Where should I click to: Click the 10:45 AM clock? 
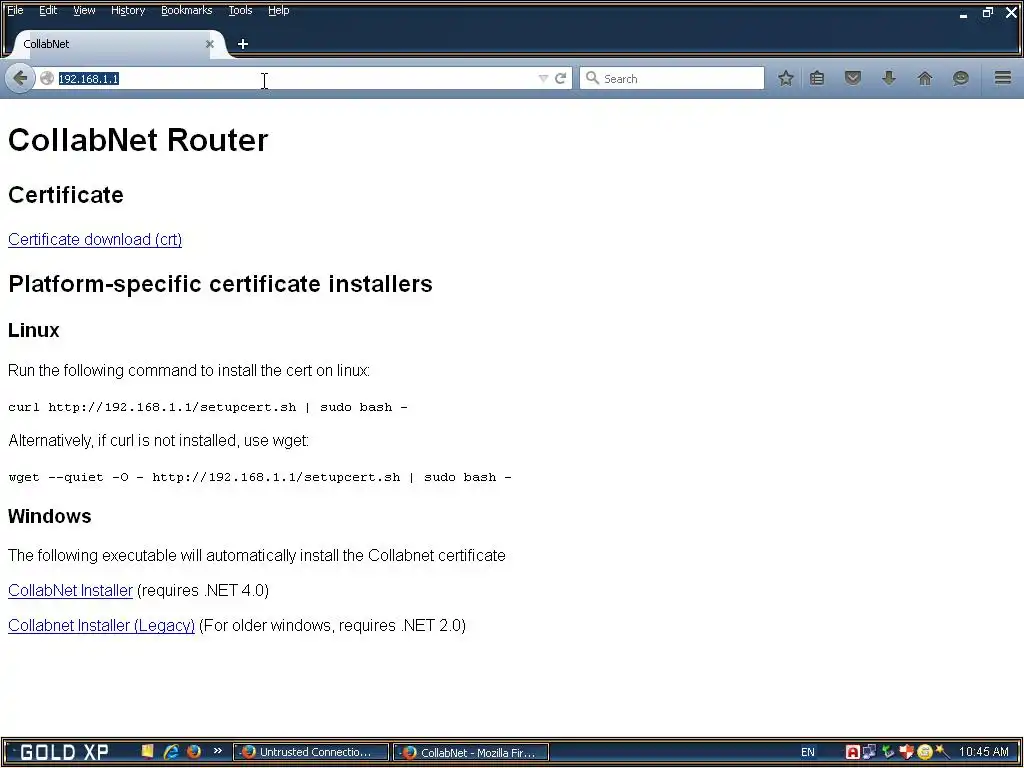coord(984,752)
